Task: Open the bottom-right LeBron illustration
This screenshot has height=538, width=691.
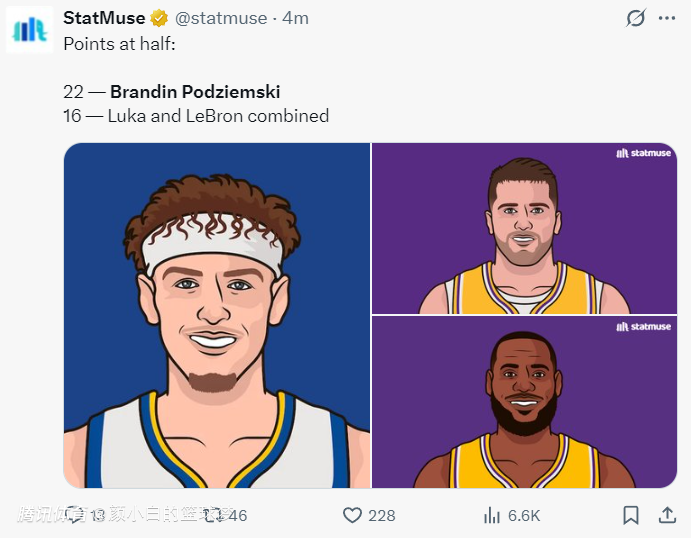Action: pos(525,402)
